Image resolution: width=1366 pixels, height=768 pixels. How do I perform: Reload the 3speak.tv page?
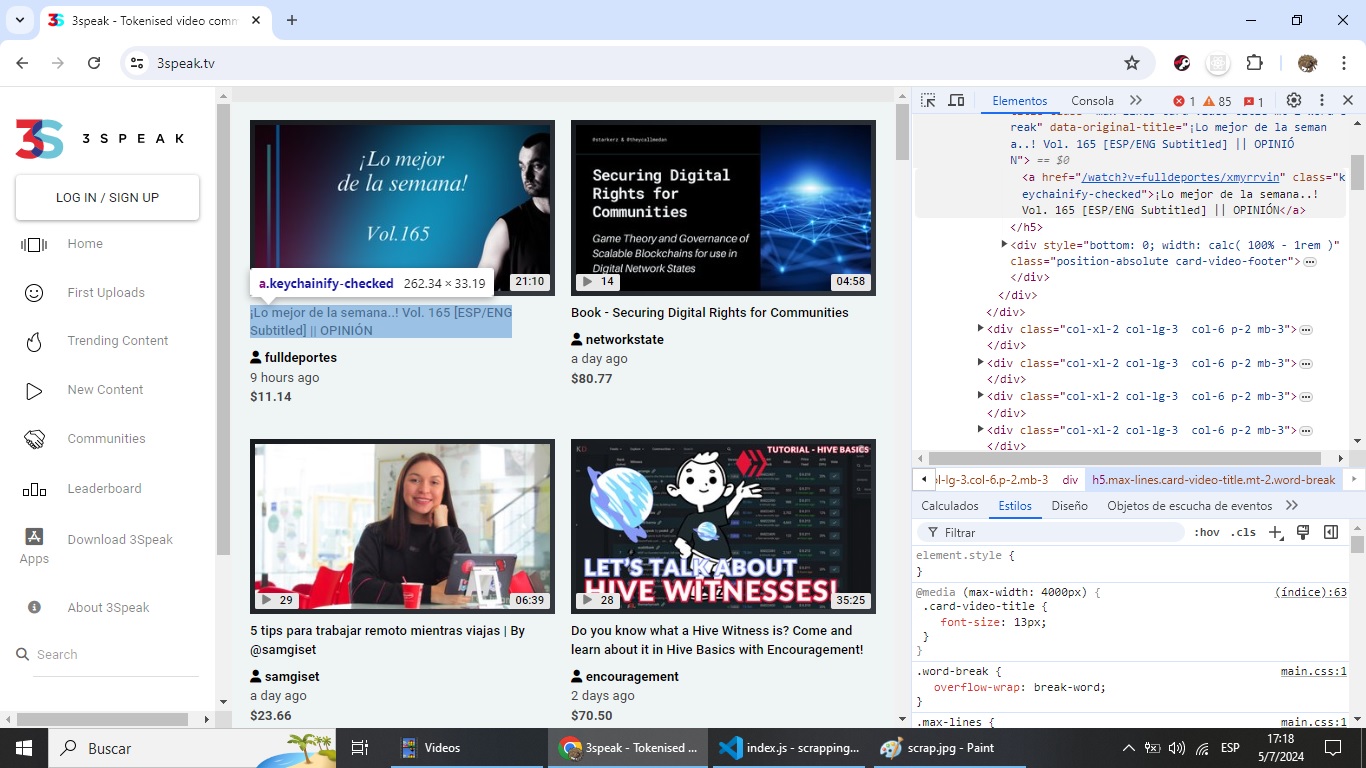point(94,63)
